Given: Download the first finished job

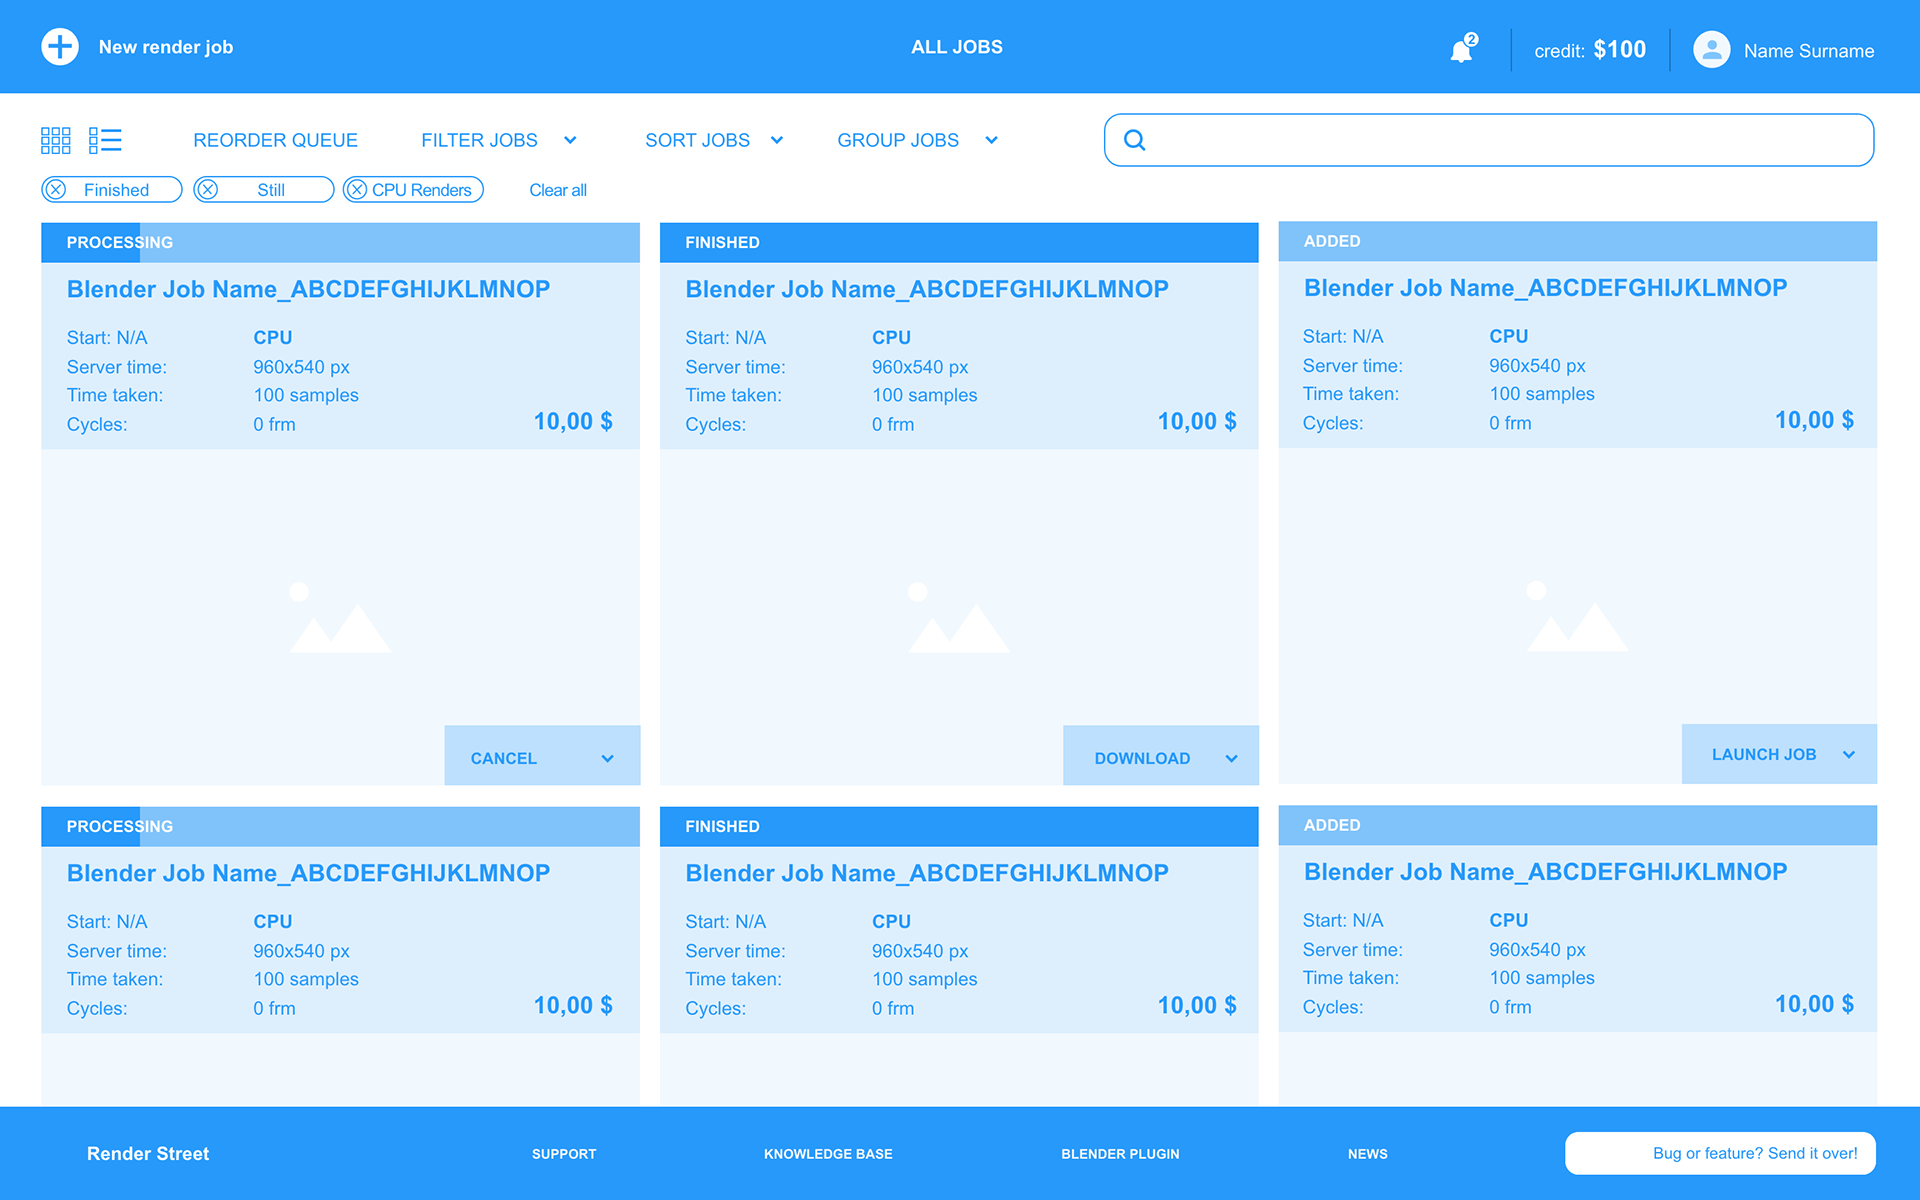Looking at the screenshot, I should 1142,759.
